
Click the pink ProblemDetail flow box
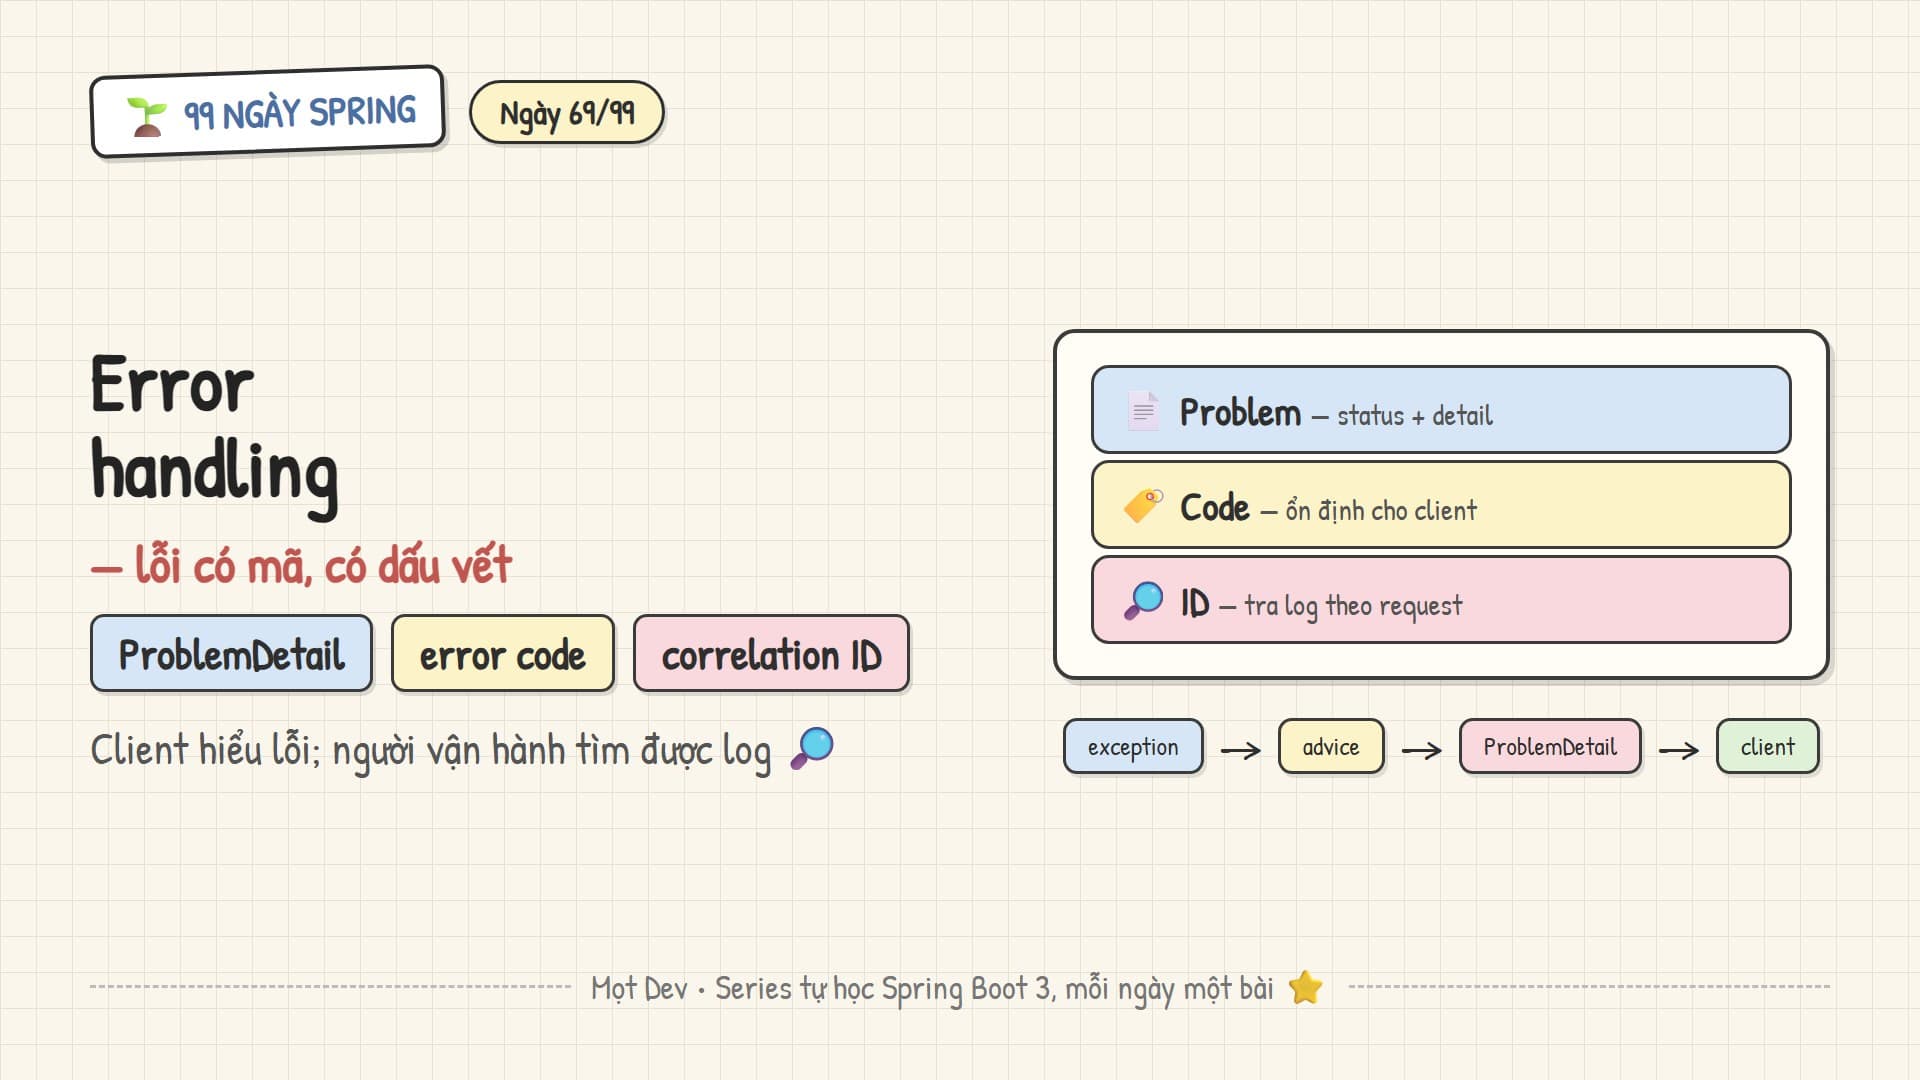(1550, 747)
